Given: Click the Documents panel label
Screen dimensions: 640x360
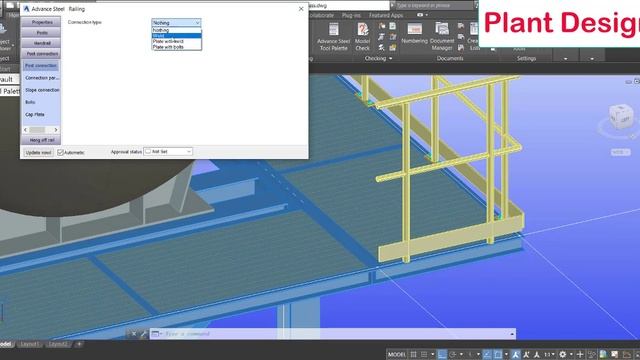Looking at the screenshot, I should 450,59.
